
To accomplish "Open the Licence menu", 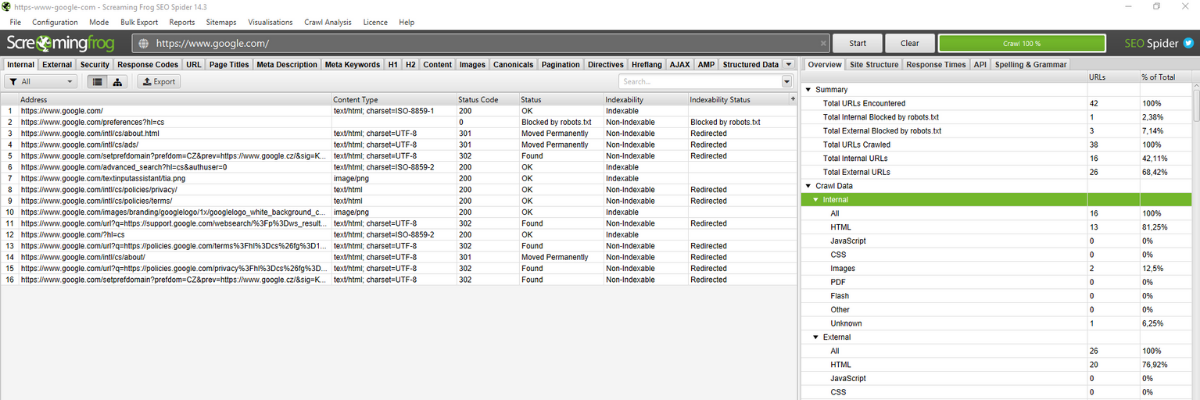I will click(x=377, y=21).
